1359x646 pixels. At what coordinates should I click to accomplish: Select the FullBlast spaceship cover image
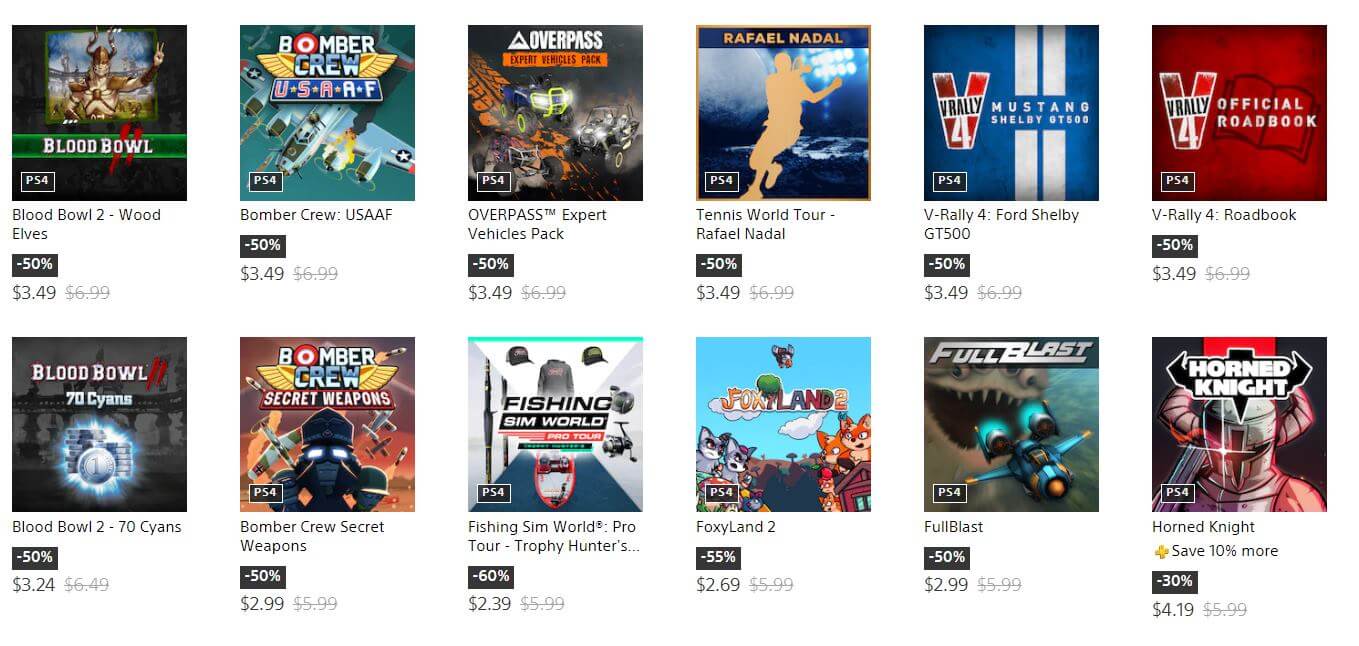pyautogui.click(x=1011, y=425)
